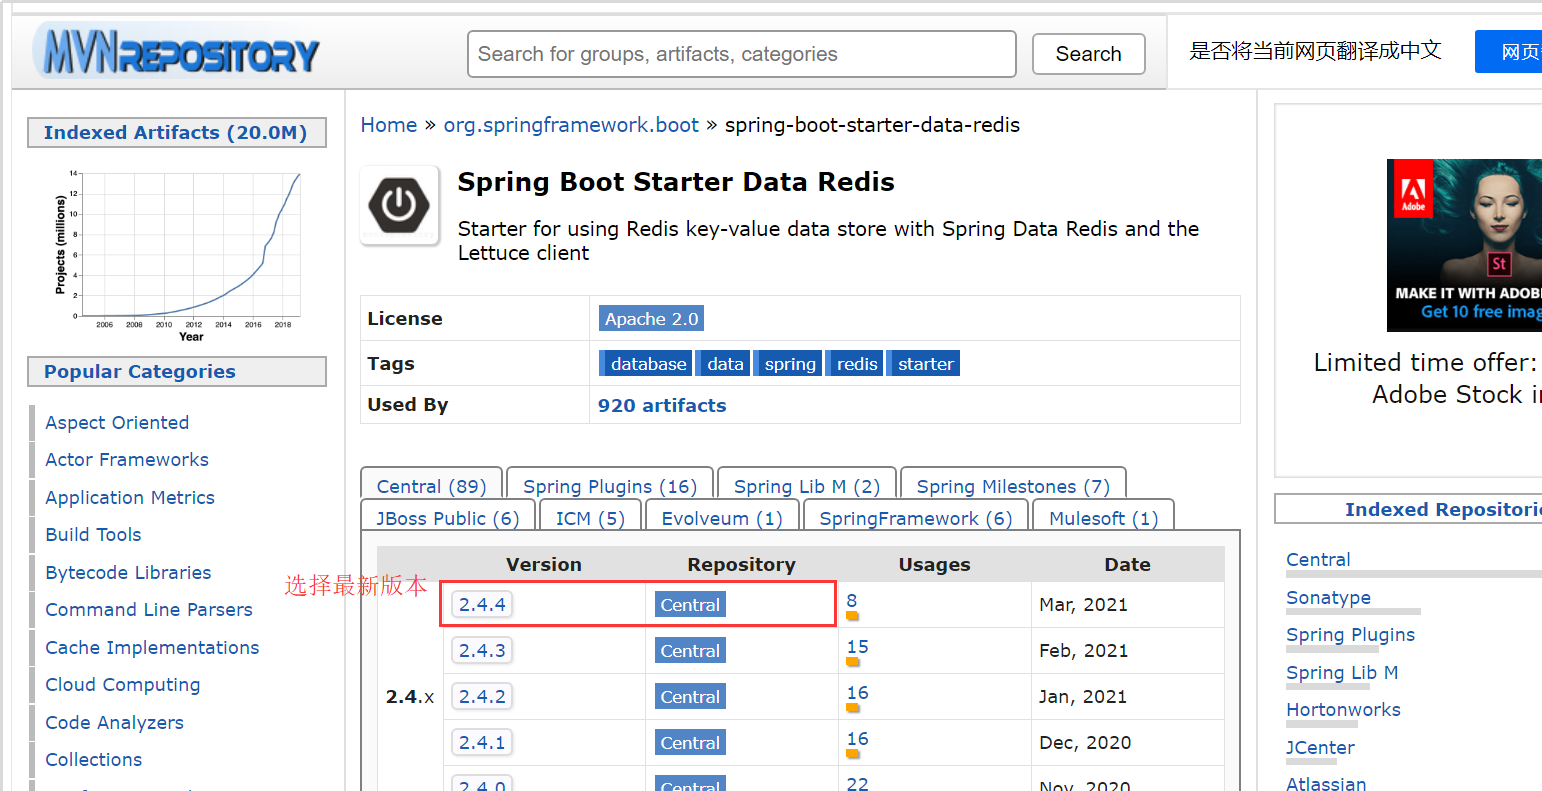Click the MVNRepository logo
Screen dimensions: 1542x791
[x=177, y=51]
